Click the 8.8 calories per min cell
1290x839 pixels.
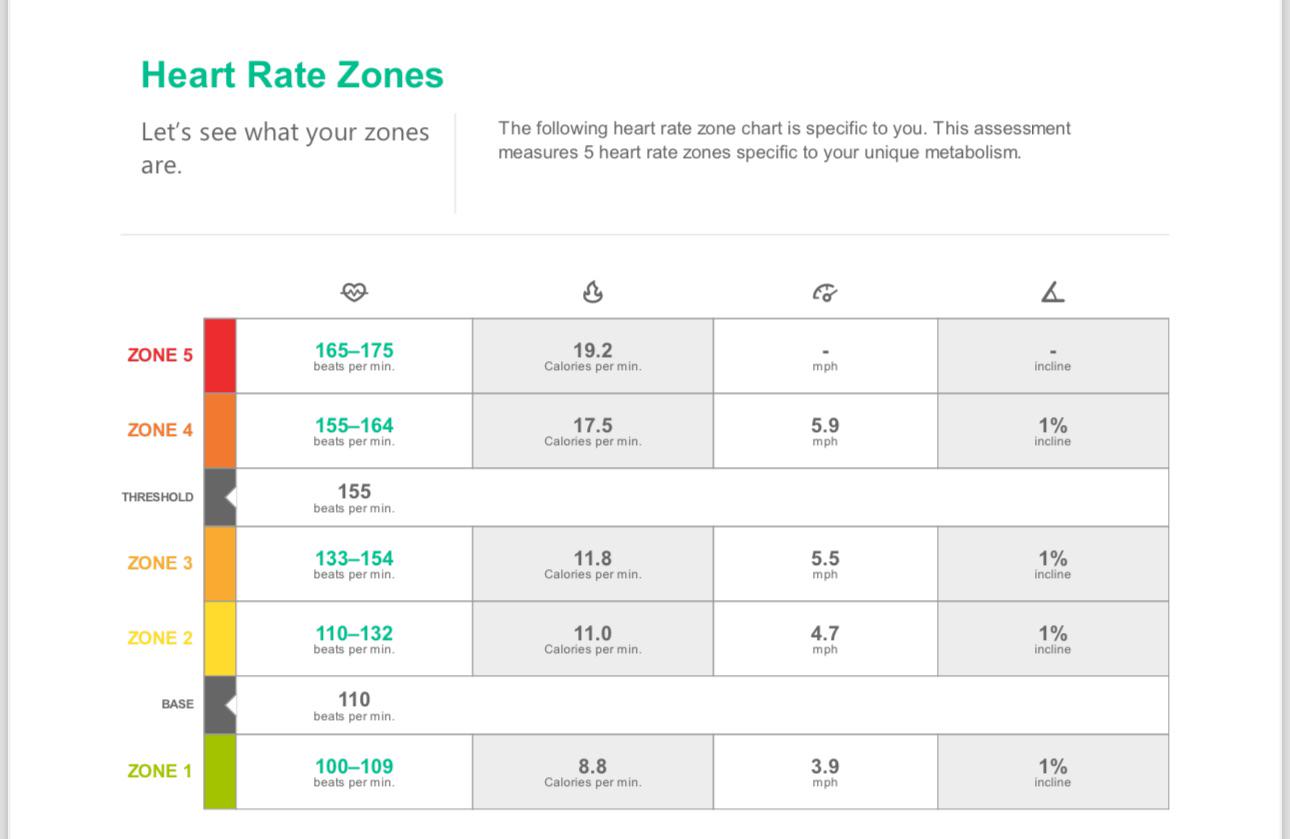point(593,772)
